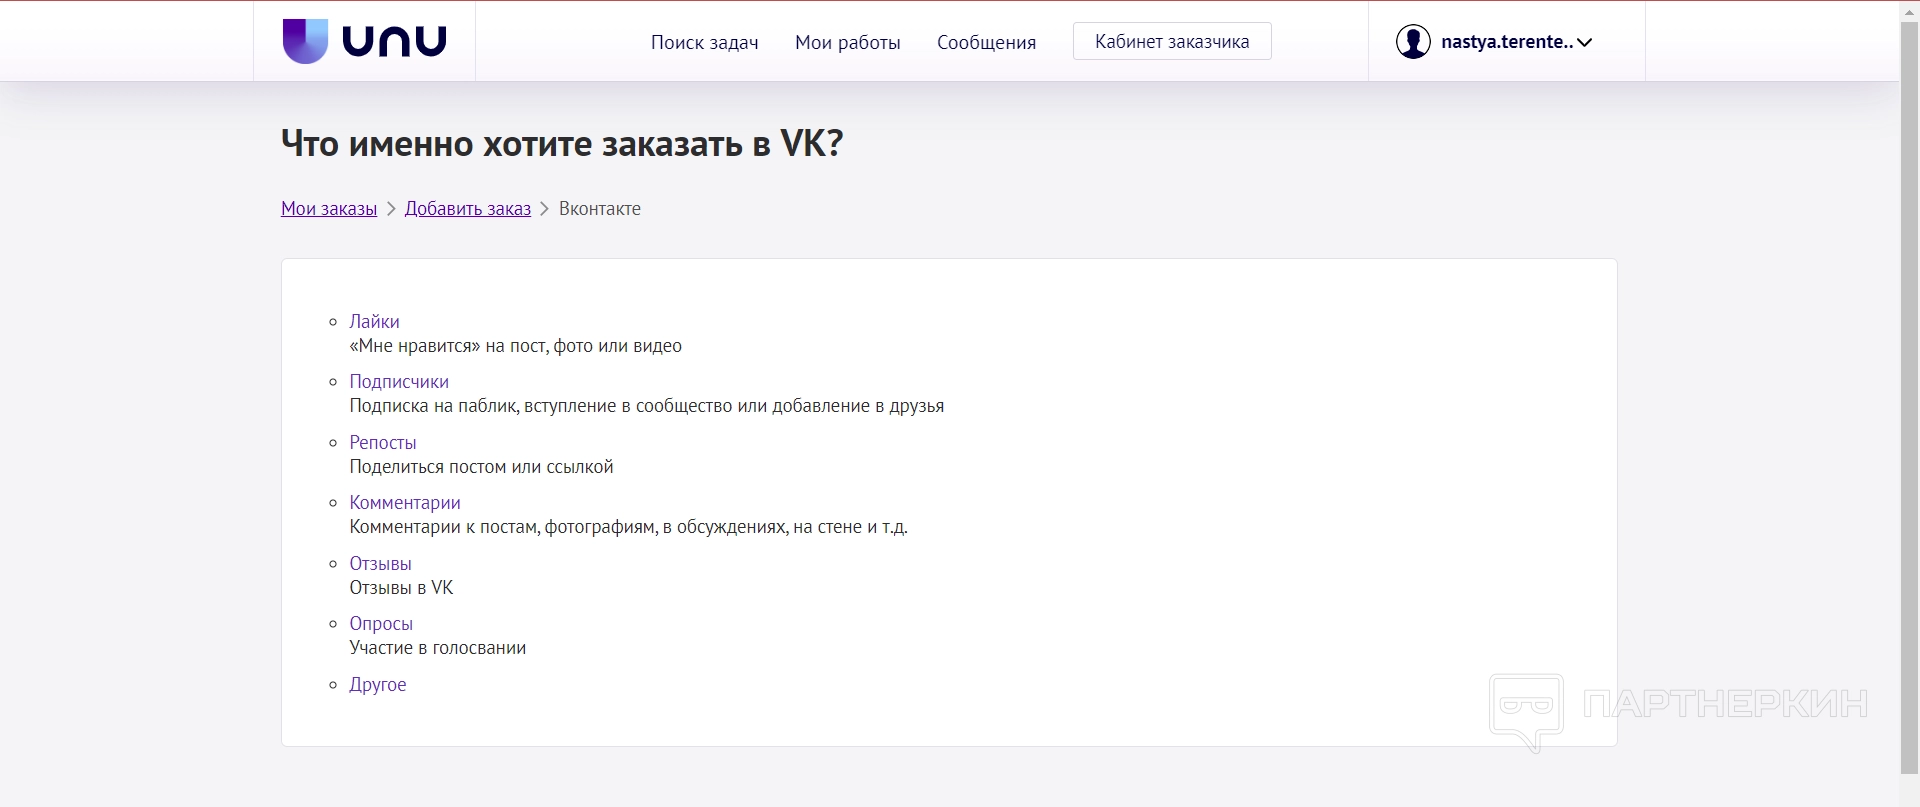The height and width of the screenshot is (807, 1920).
Task: Click the text Участие в голосовании
Action: [x=438, y=648]
